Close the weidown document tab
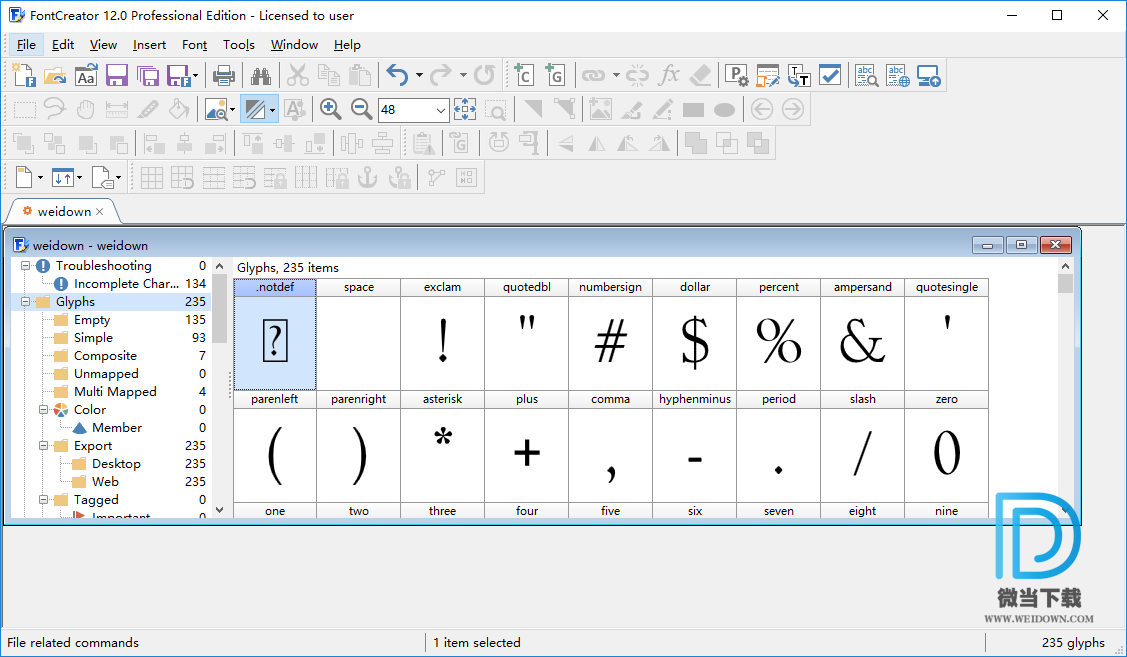Screen dimensions: 1127x657 (x=100, y=212)
